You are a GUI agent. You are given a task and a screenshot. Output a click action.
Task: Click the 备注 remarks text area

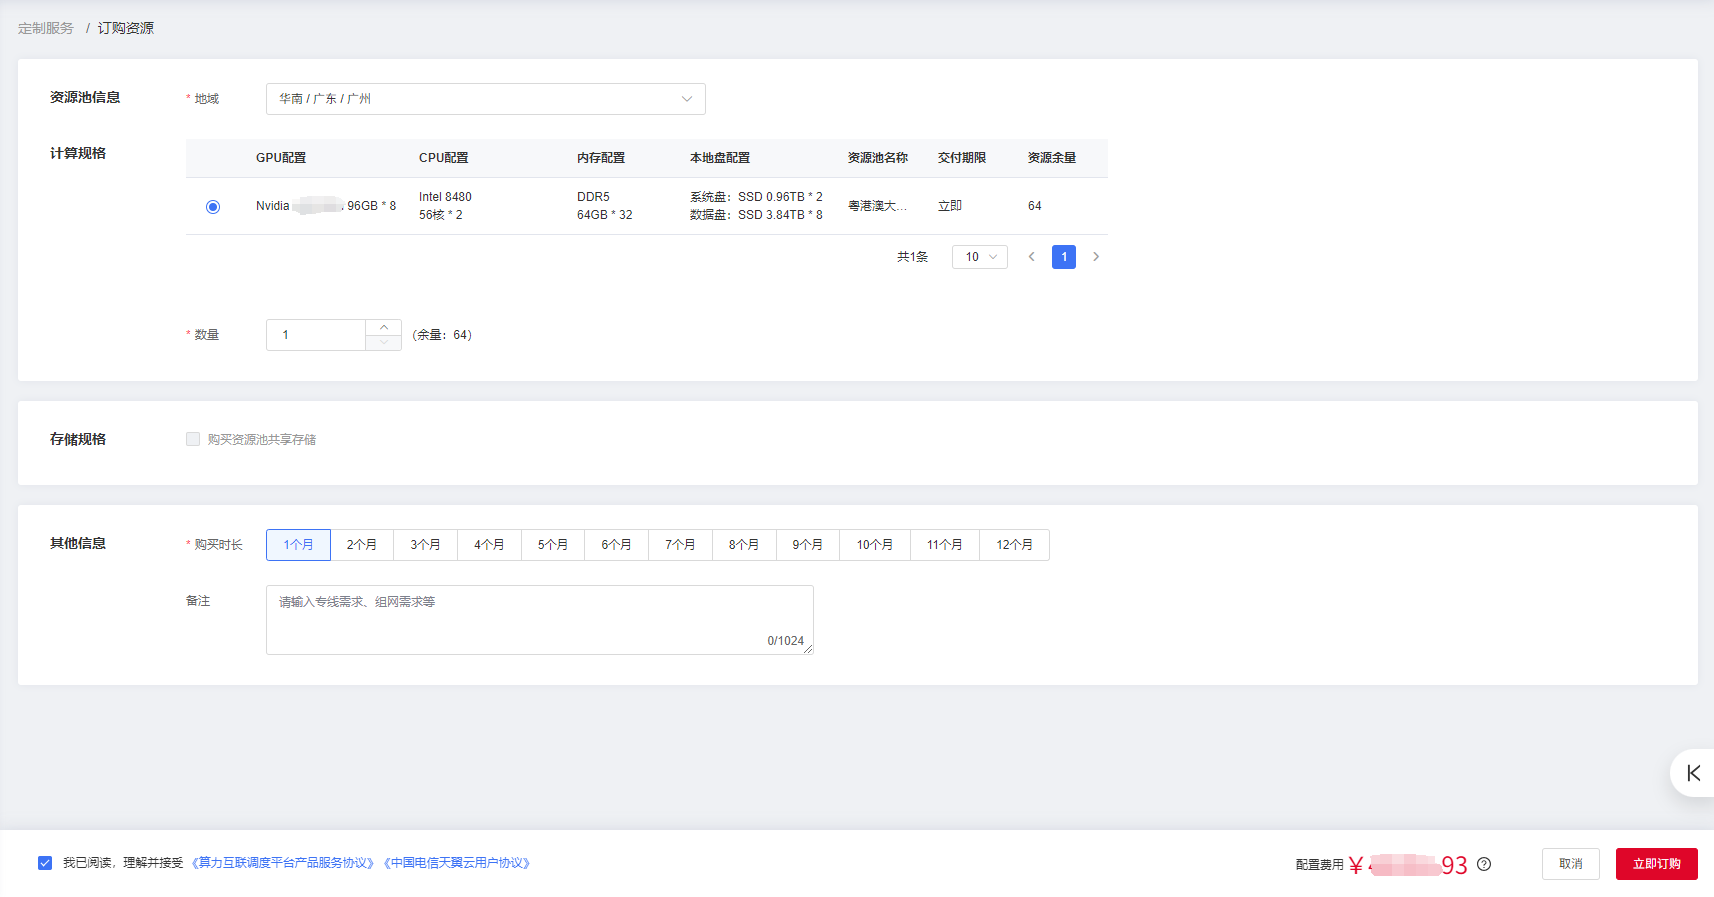[540, 620]
